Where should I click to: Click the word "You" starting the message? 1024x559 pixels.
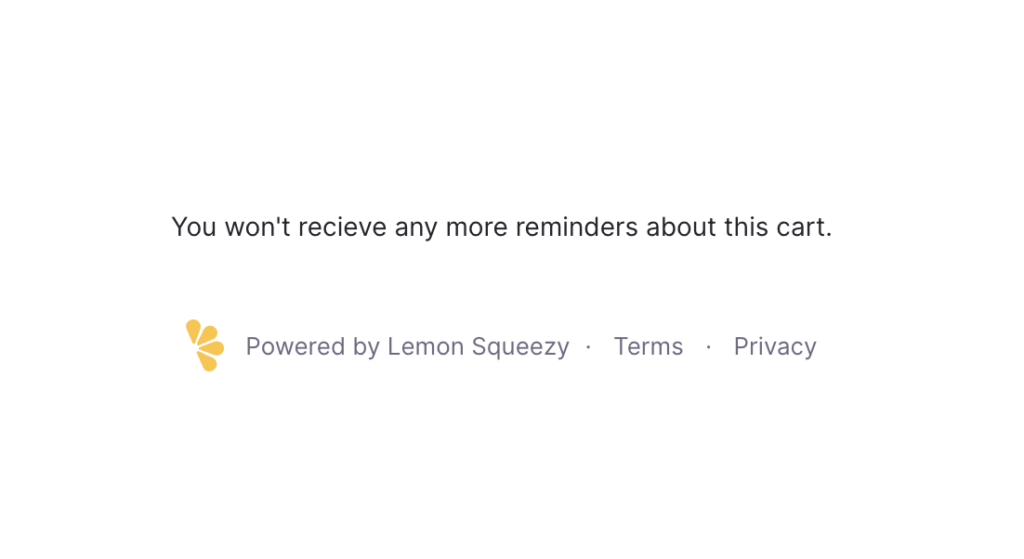pos(193,228)
